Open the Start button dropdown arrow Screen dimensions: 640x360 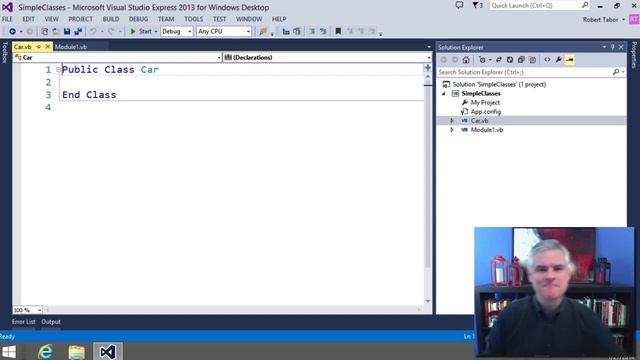click(156, 31)
